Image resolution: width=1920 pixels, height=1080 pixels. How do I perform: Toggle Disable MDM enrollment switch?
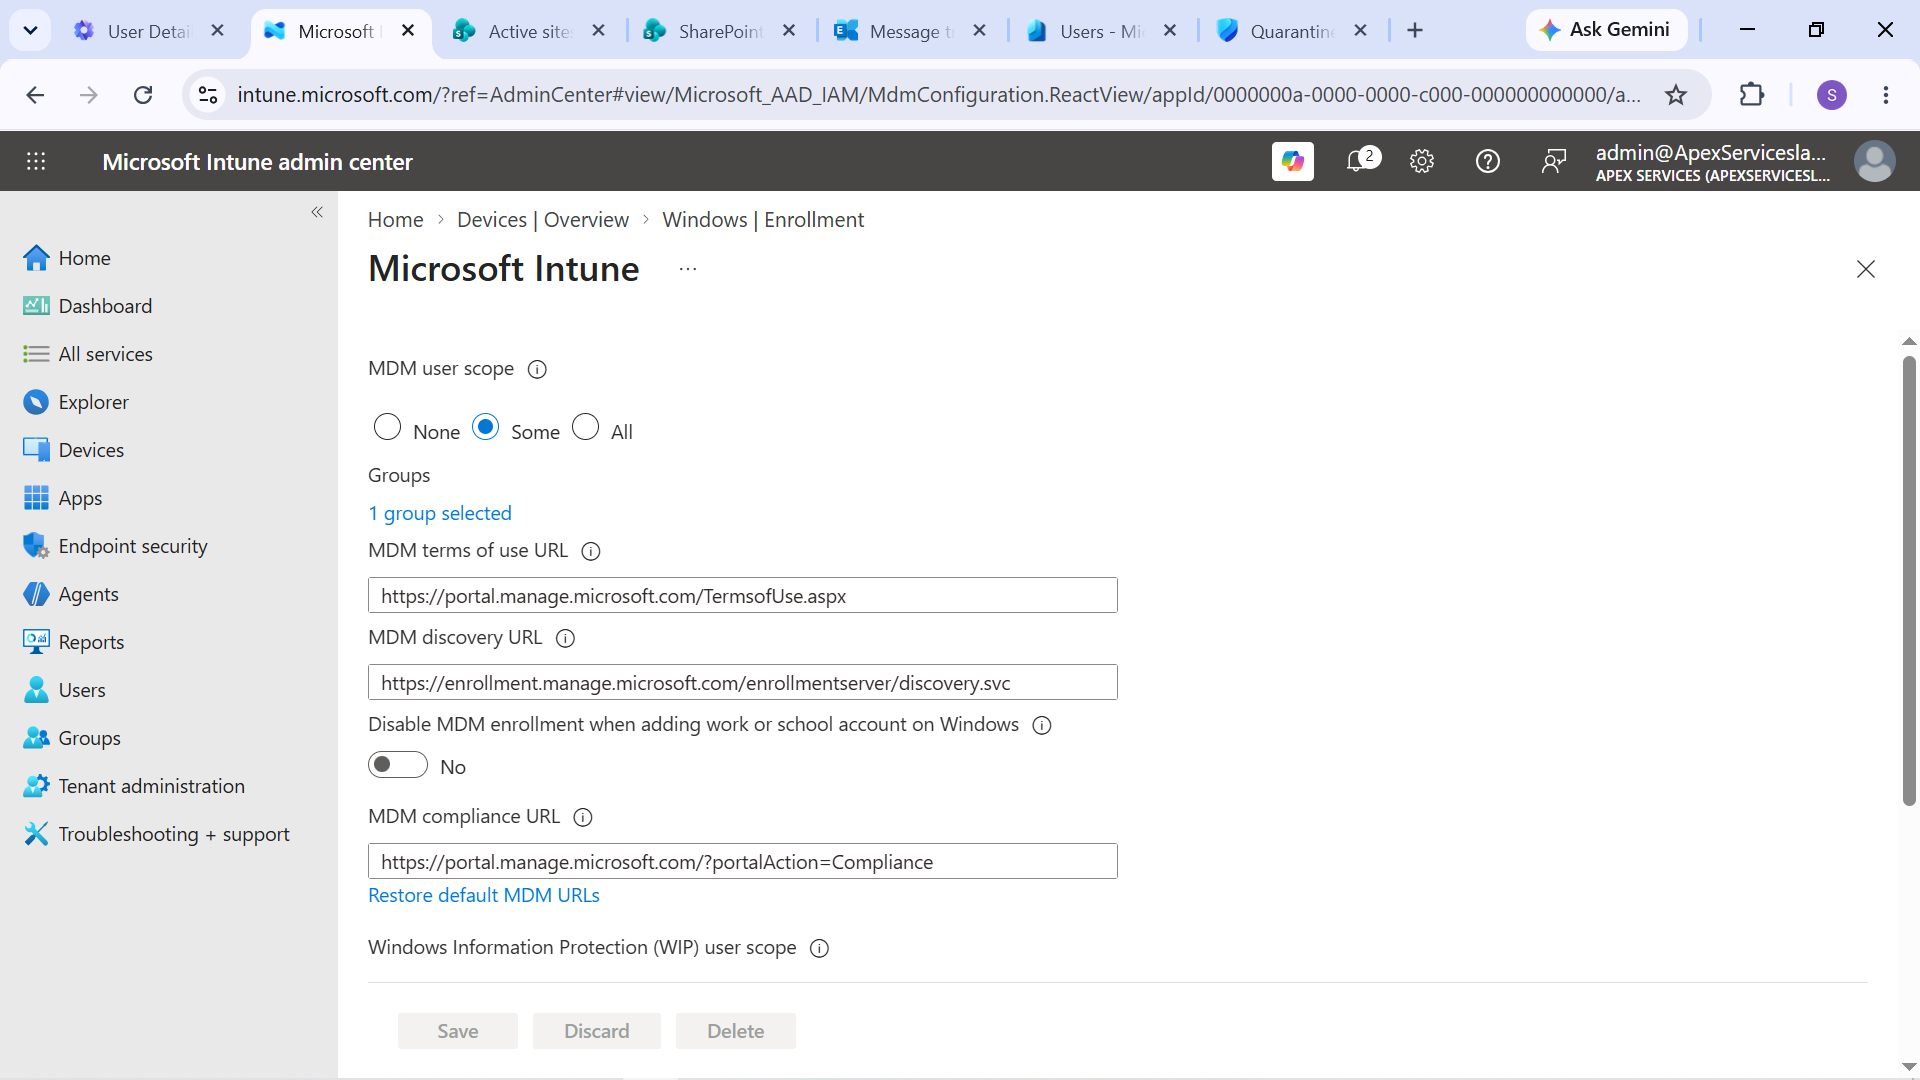[397, 765]
